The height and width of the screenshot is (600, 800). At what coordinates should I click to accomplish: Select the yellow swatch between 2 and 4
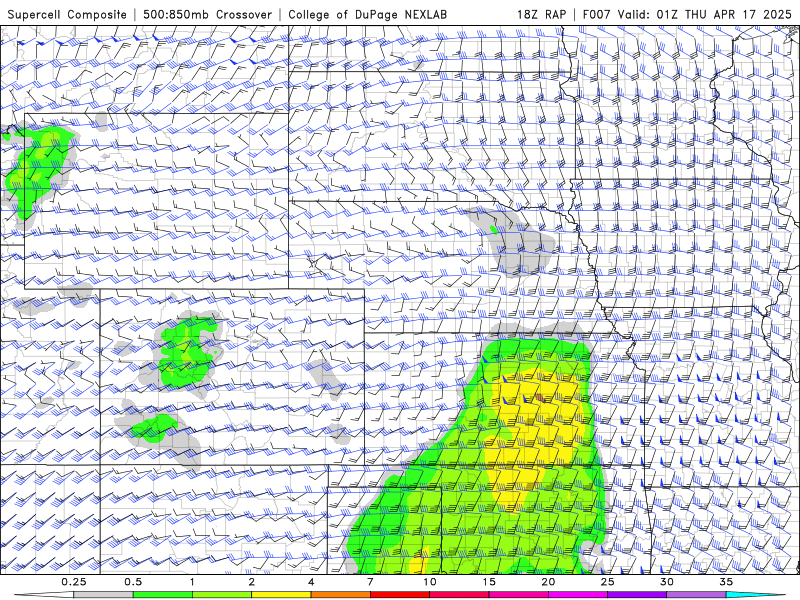(x=281, y=595)
